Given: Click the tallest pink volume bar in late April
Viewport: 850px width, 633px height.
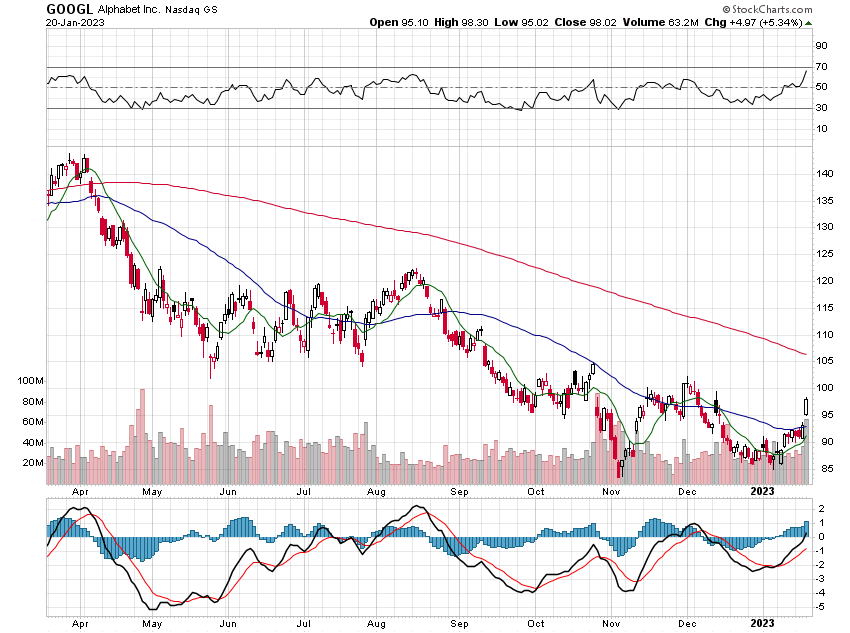Looking at the screenshot, I should click(x=143, y=436).
